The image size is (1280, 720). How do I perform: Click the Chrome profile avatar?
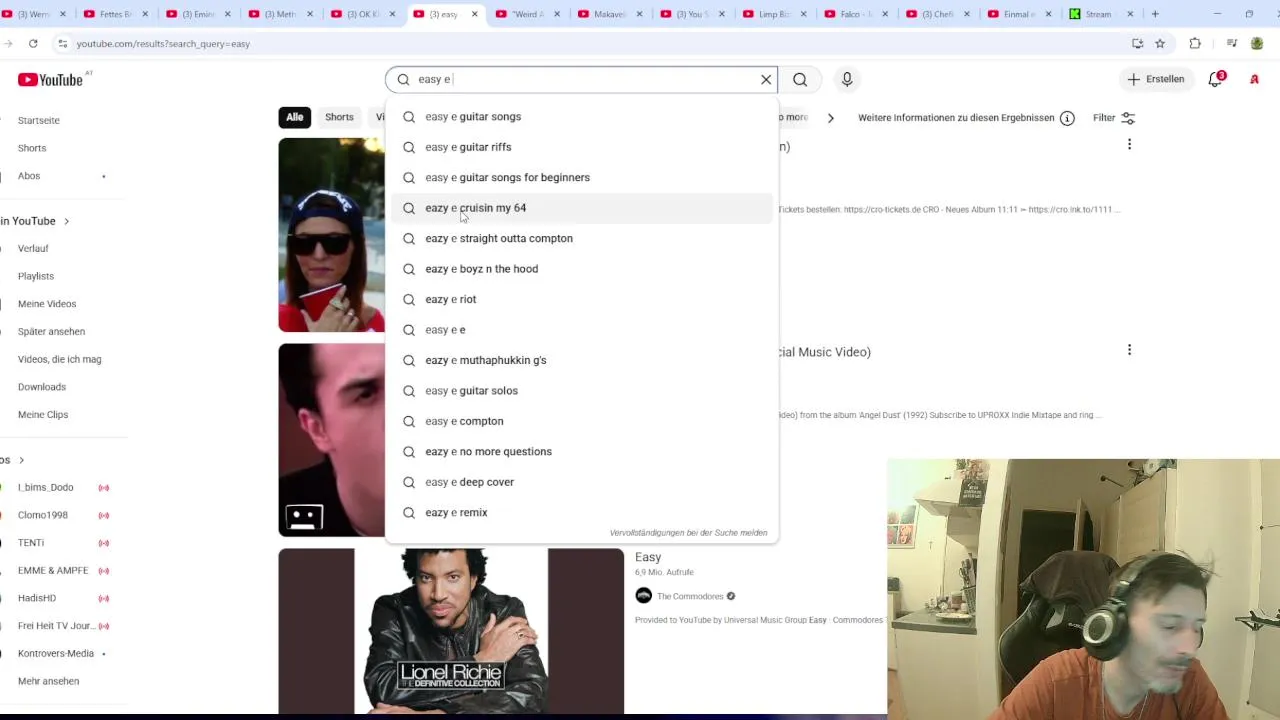1257,44
